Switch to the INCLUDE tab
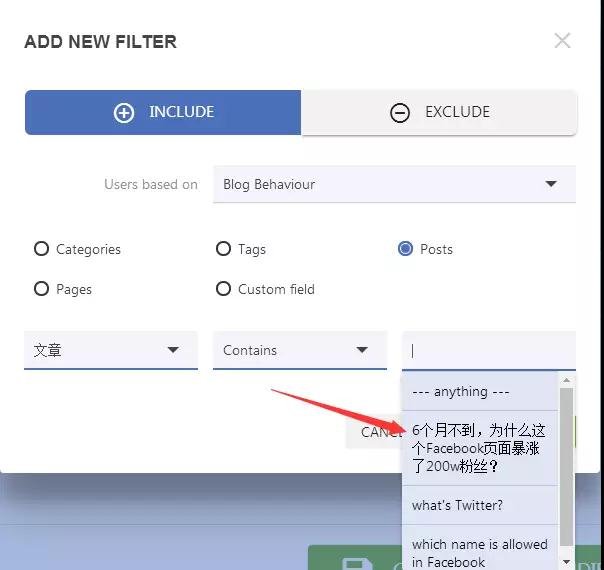Viewport: 604px width, 570px height. click(x=163, y=113)
